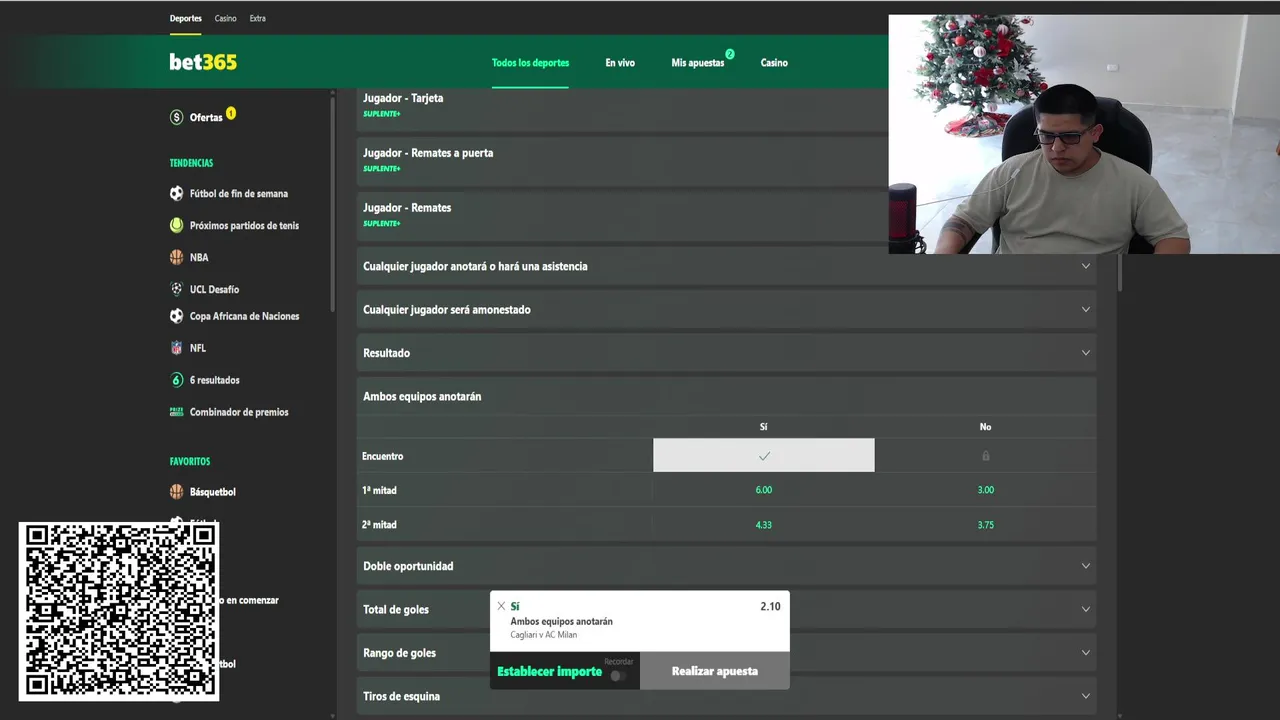Select the tennis ball icon for Próximos partidos
The width and height of the screenshot is (1280, 720).
tap(177, 225)
